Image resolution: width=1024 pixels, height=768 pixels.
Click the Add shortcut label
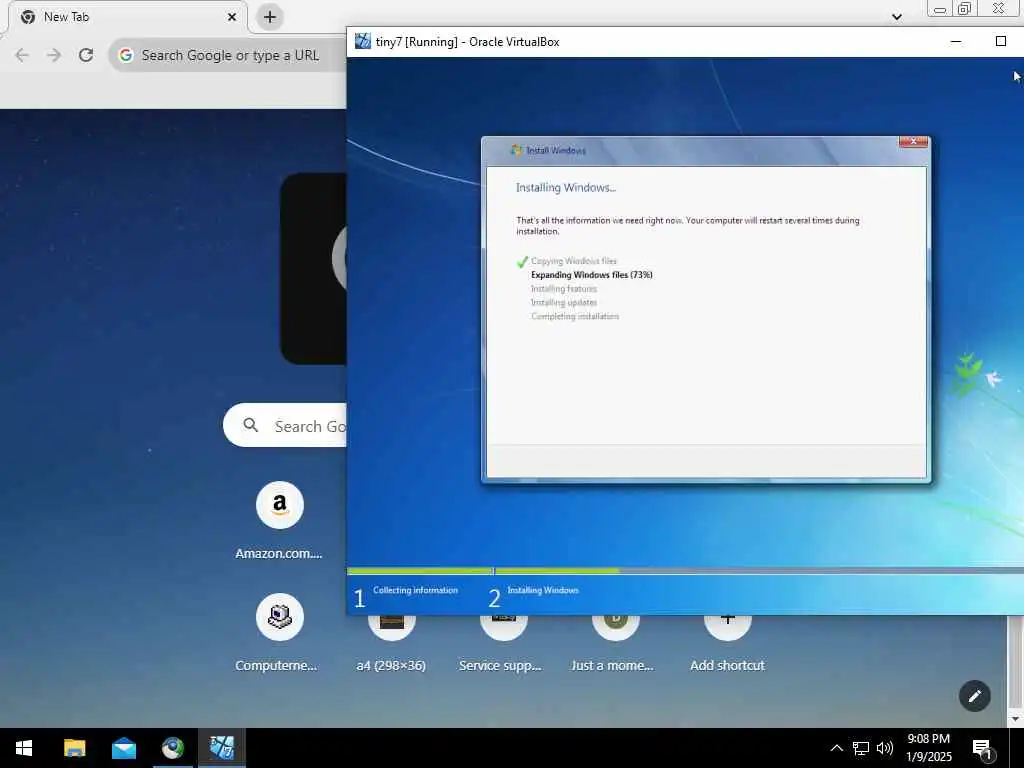pos(727,665)
